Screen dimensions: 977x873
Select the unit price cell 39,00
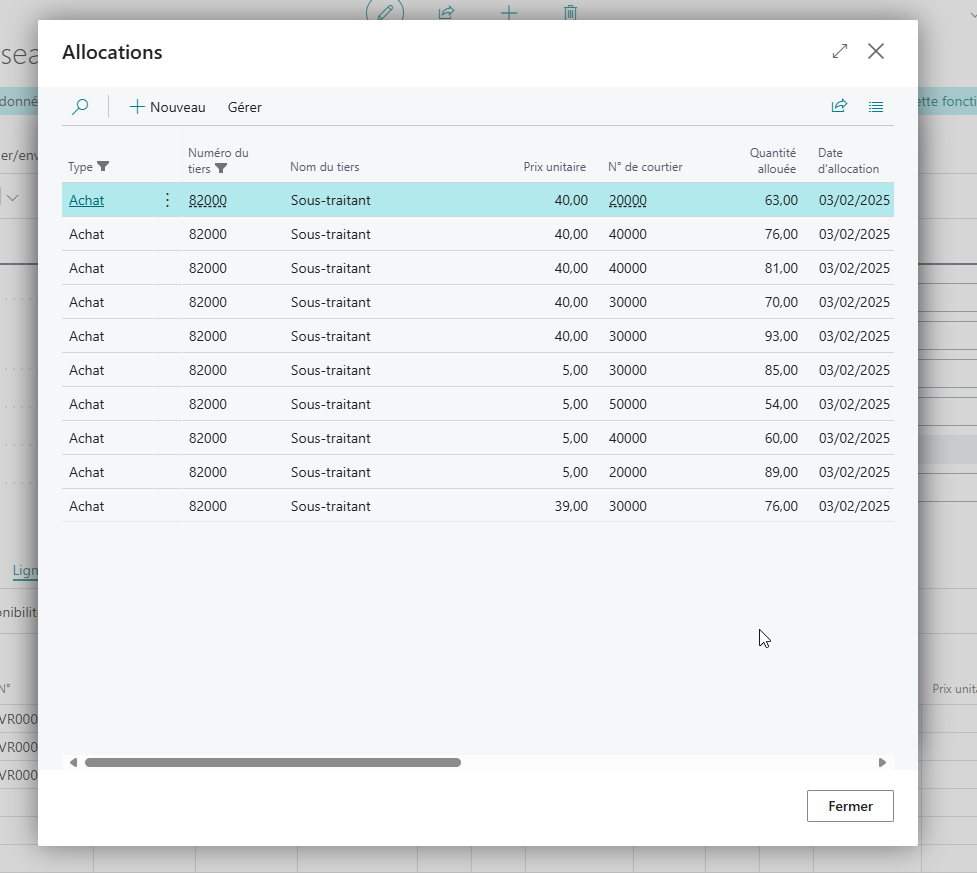(571, 506)
